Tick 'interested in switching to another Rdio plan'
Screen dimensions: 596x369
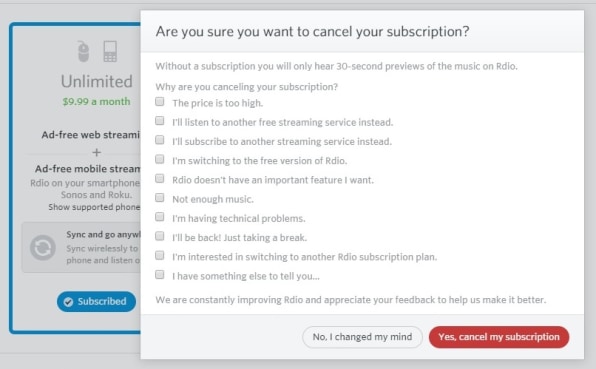[160, 255]
